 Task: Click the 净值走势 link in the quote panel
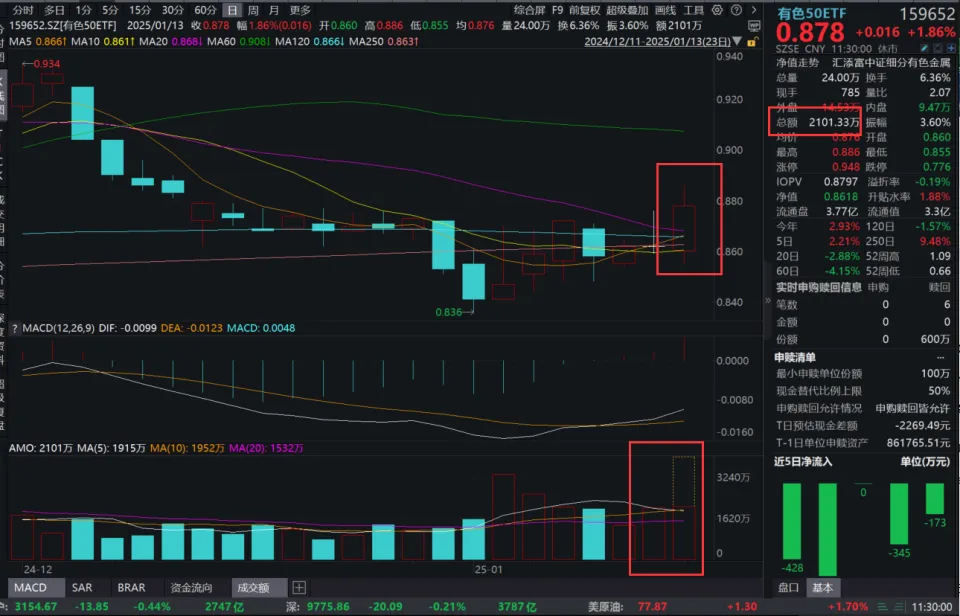[x=798, y=61]
